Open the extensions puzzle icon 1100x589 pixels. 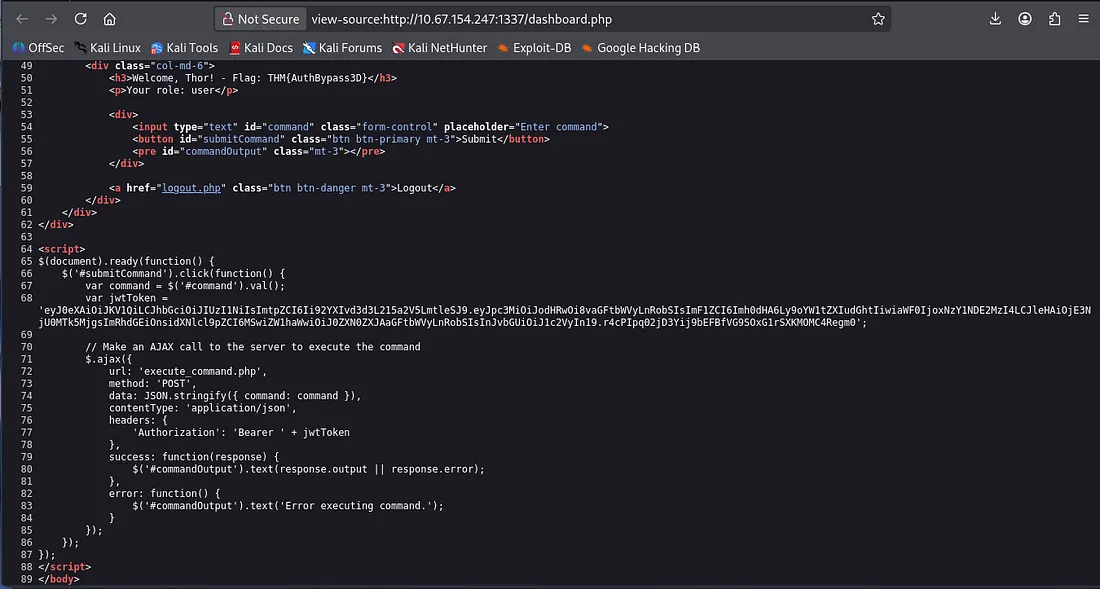1054,19
